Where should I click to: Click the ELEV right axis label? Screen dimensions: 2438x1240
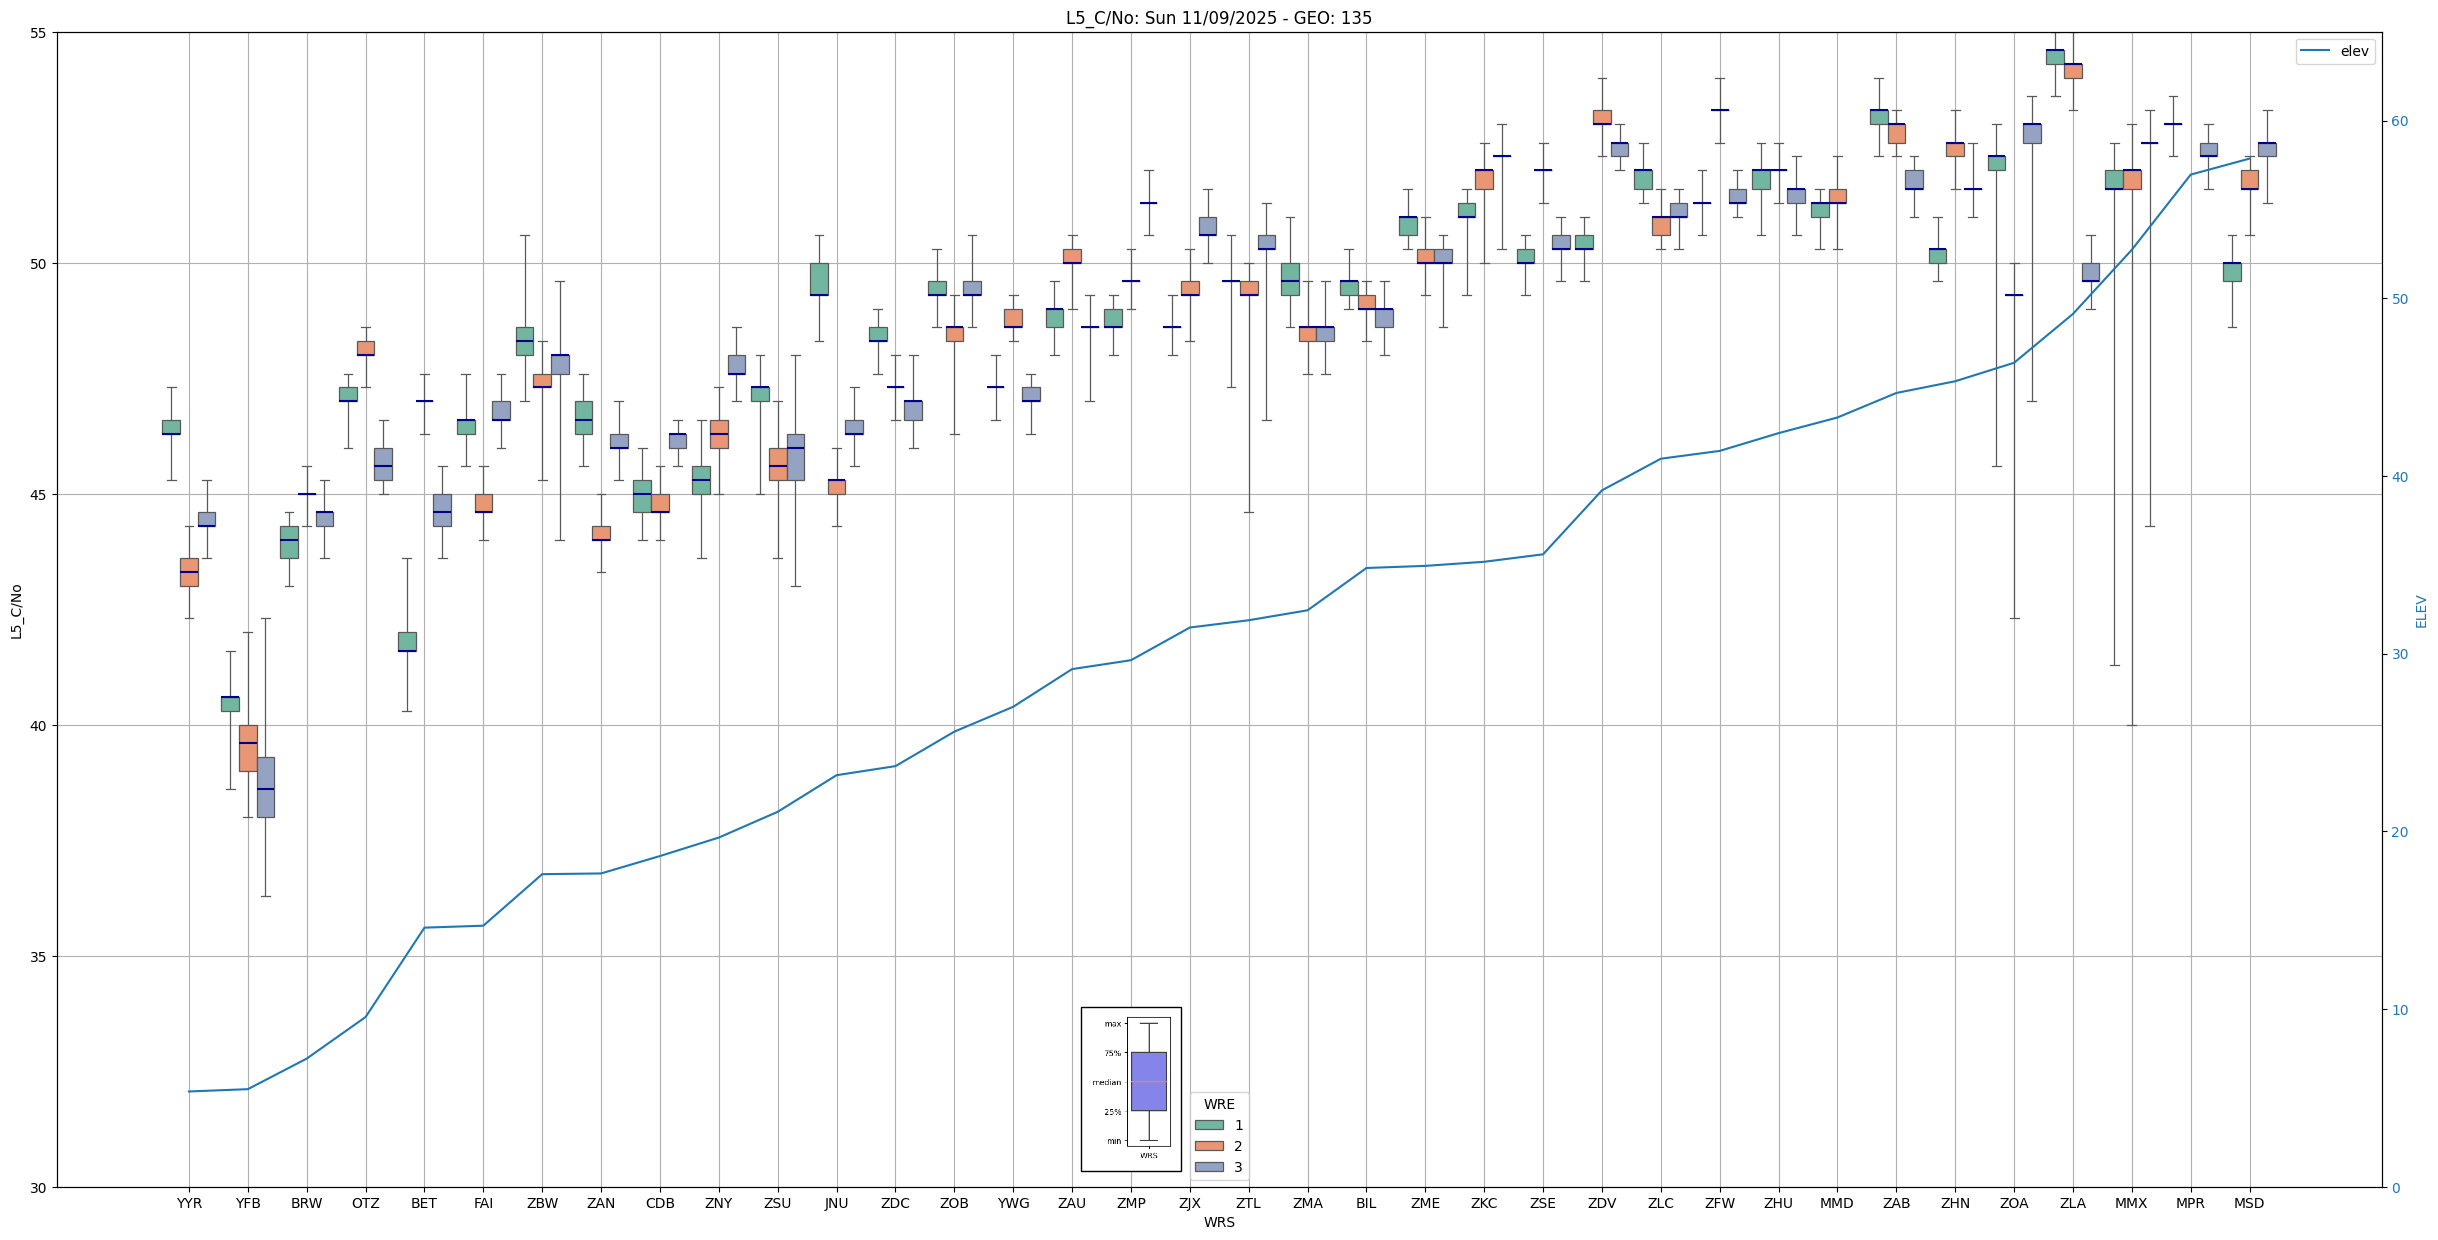coord(2421,611)
